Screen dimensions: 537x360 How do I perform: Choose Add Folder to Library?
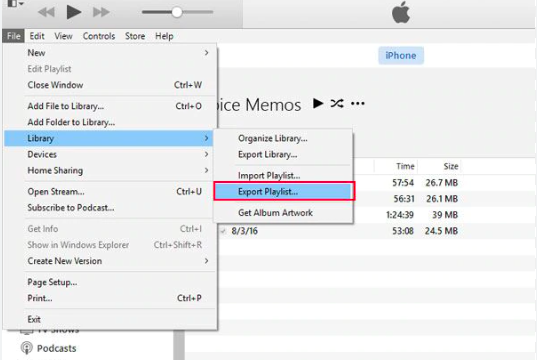(110, 122)
